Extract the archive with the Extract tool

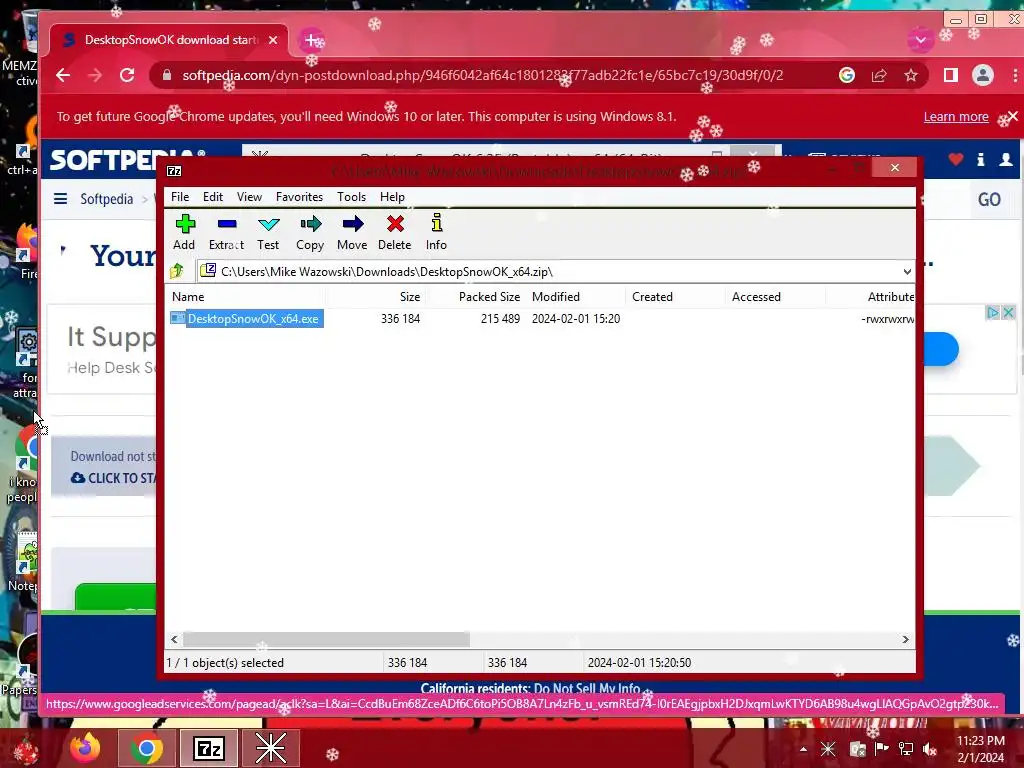pyautogui.click(x=227, y=232)
